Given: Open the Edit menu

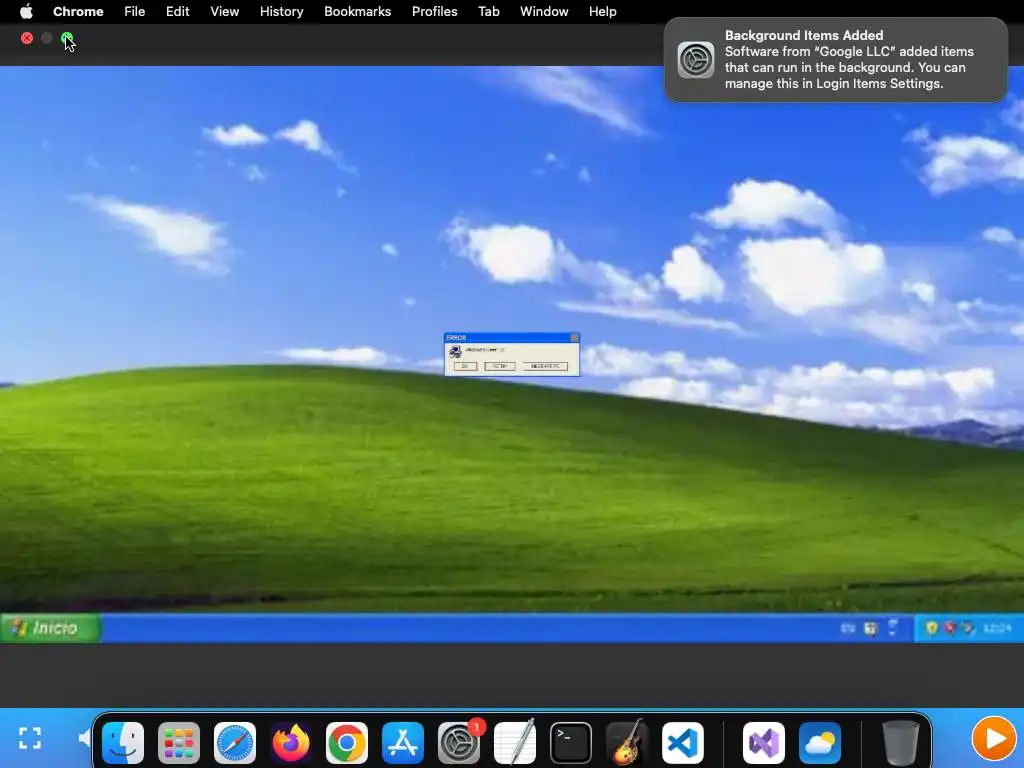Looking at the screenshot, I should pos(177,11).
